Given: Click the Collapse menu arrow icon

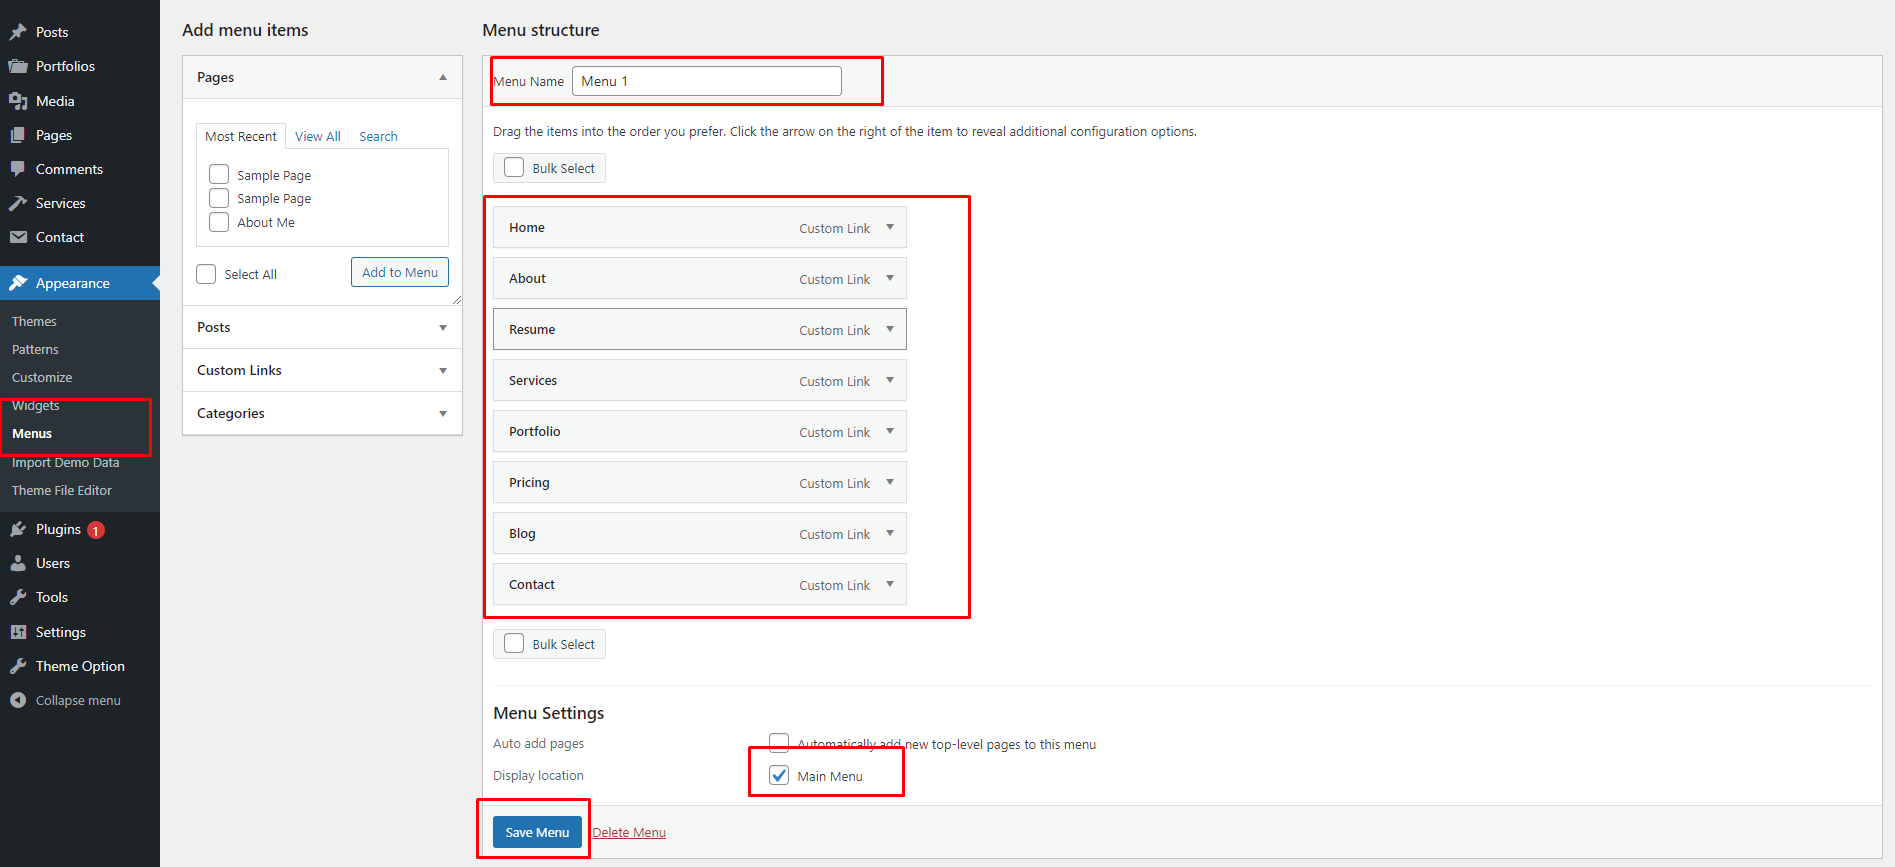Looking at the screenshot, I should click(18, 700).
